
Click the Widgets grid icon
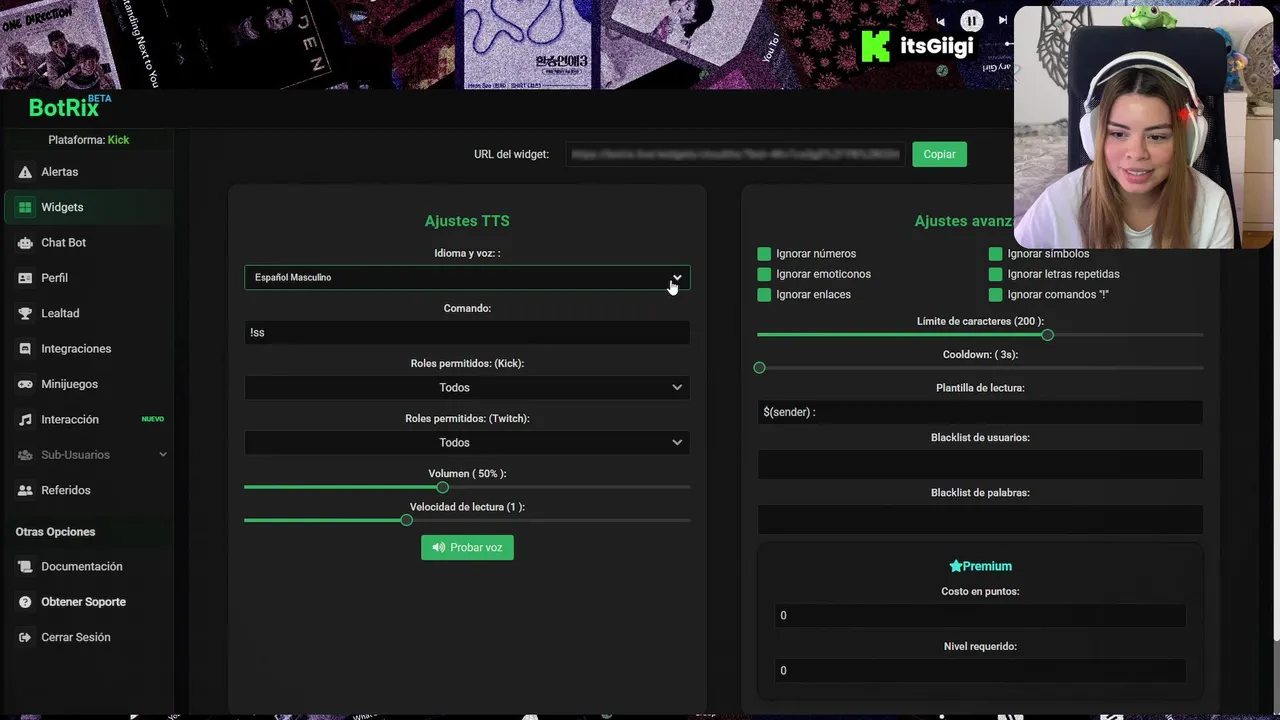pyautogui.click(x=25, y=207)
